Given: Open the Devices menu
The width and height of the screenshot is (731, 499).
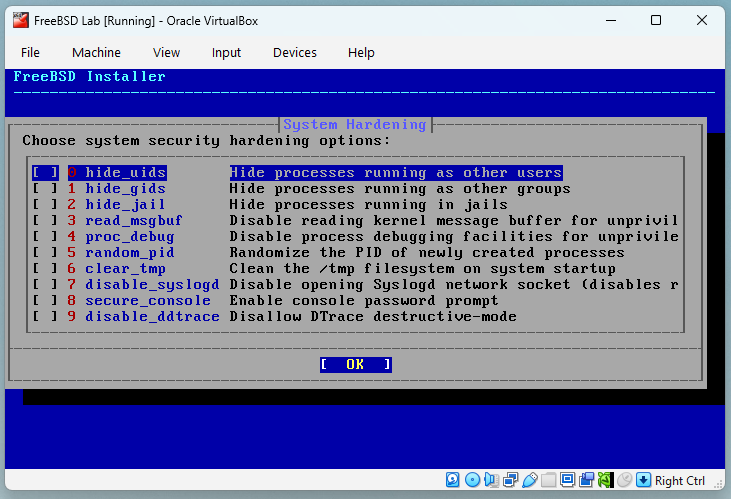Looking at the screenshot, I should coord(295,53).
